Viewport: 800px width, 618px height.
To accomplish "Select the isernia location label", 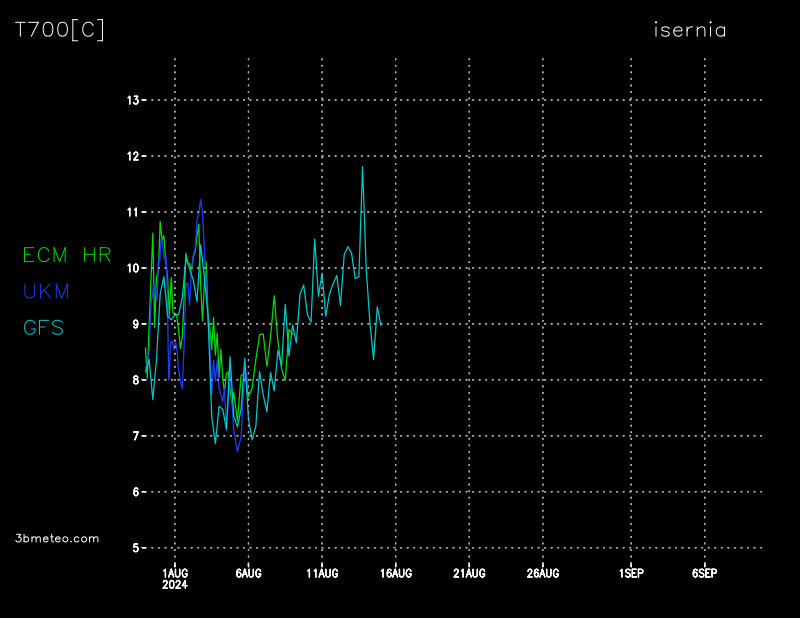I will pyautogui.click(x=689, y=30).
